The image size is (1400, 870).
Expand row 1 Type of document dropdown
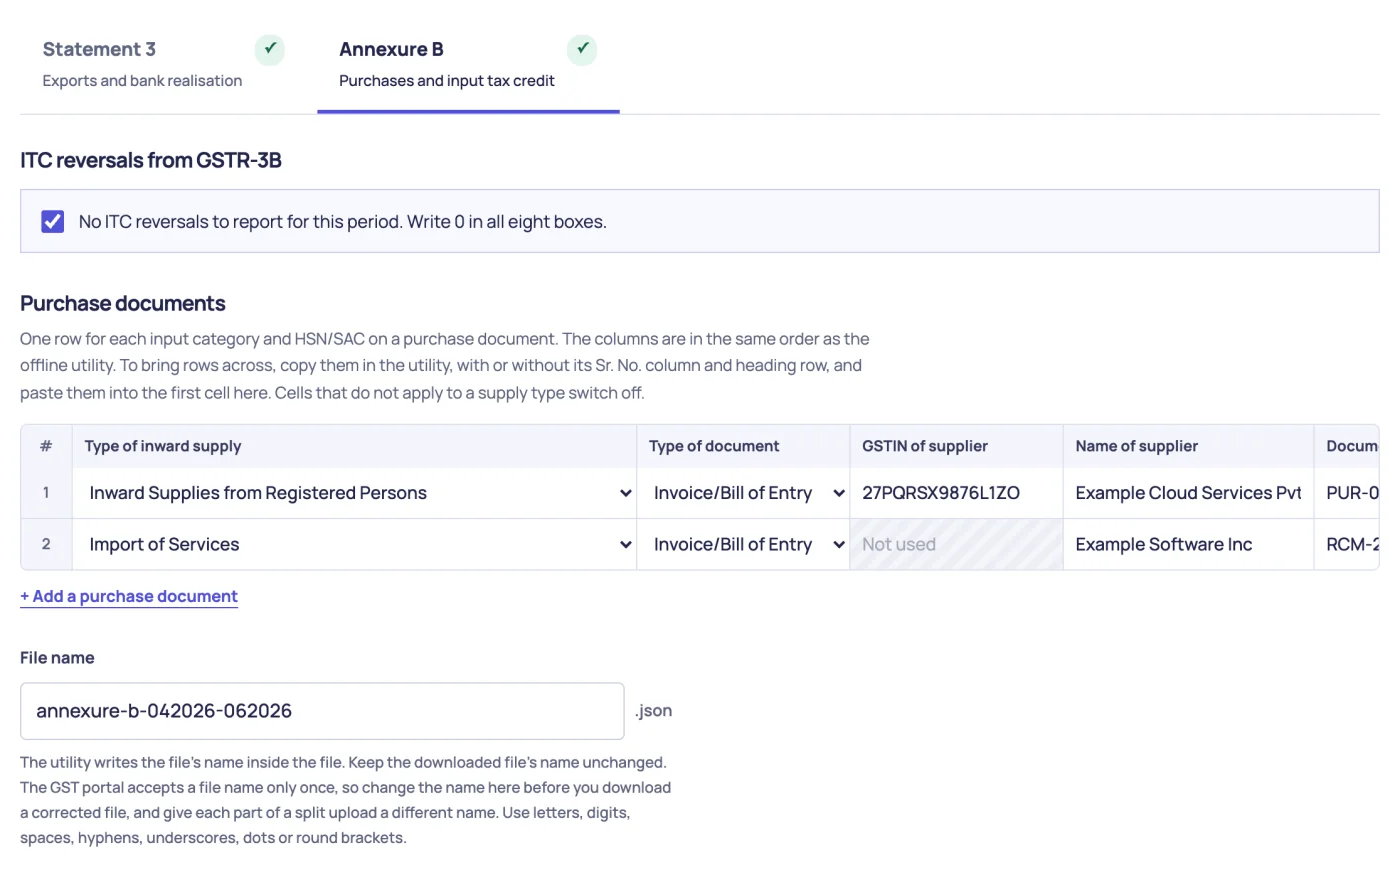pos(744,493)
